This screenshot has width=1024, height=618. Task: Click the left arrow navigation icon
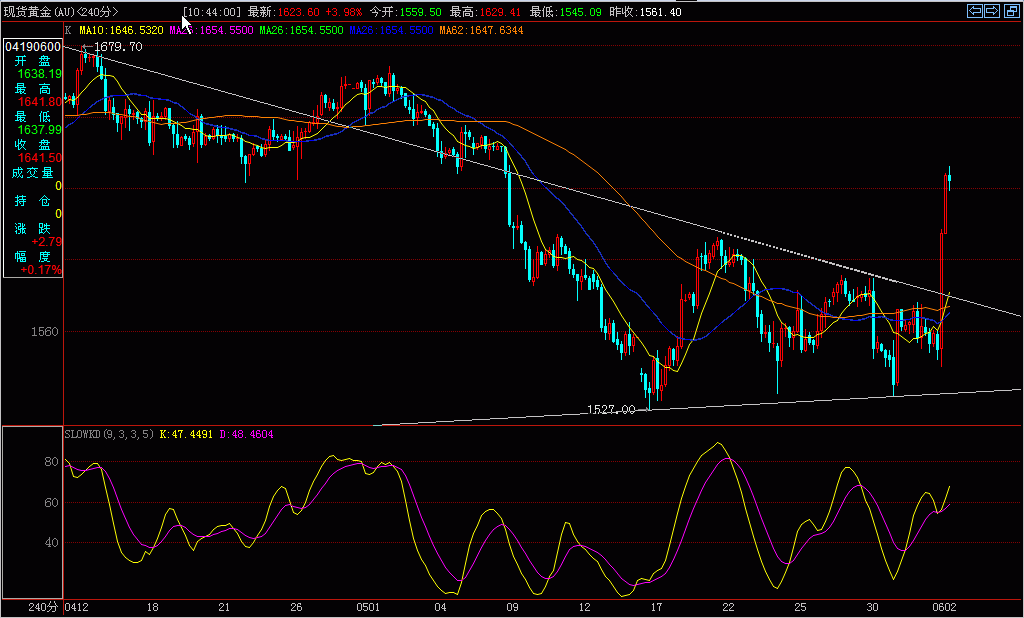(975, 10)
